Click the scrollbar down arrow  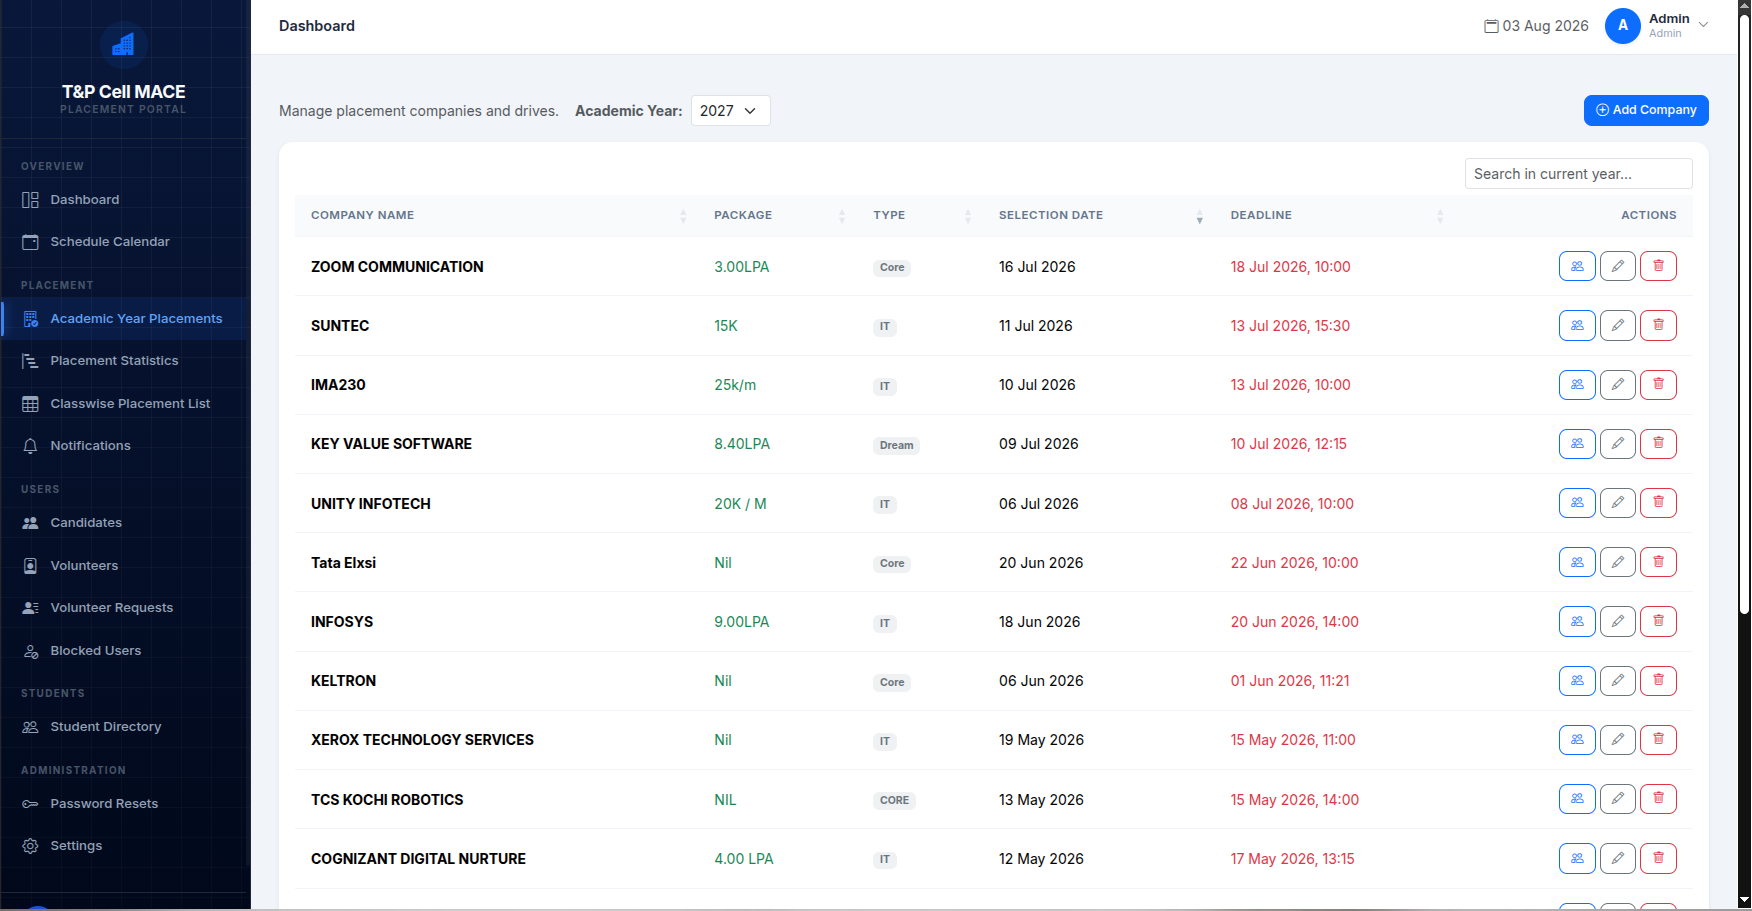1744,901
